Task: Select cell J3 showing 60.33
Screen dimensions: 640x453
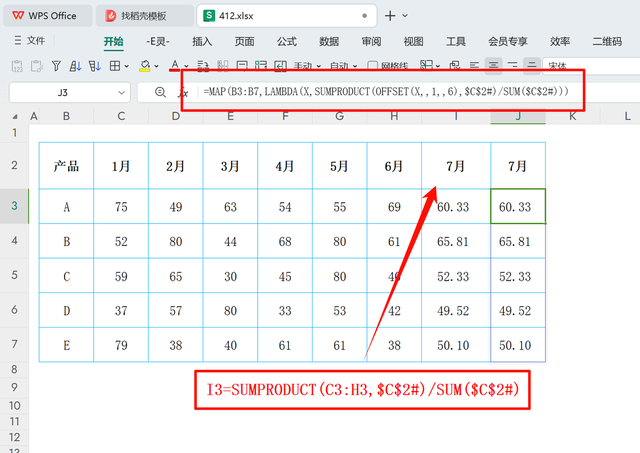Action: click(x=518, y=207)
